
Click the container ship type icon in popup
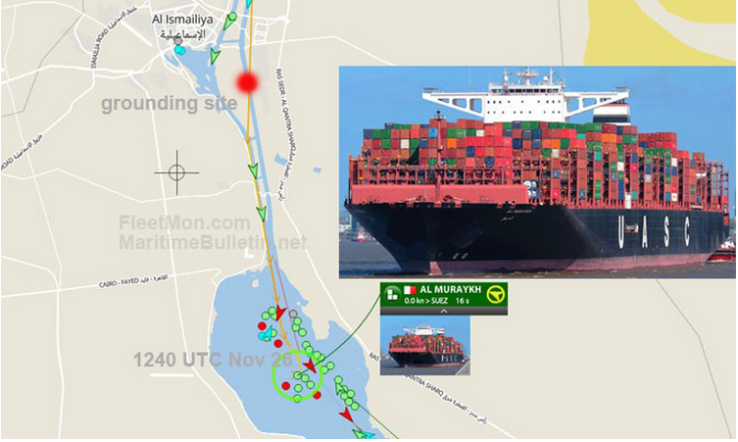392,295
